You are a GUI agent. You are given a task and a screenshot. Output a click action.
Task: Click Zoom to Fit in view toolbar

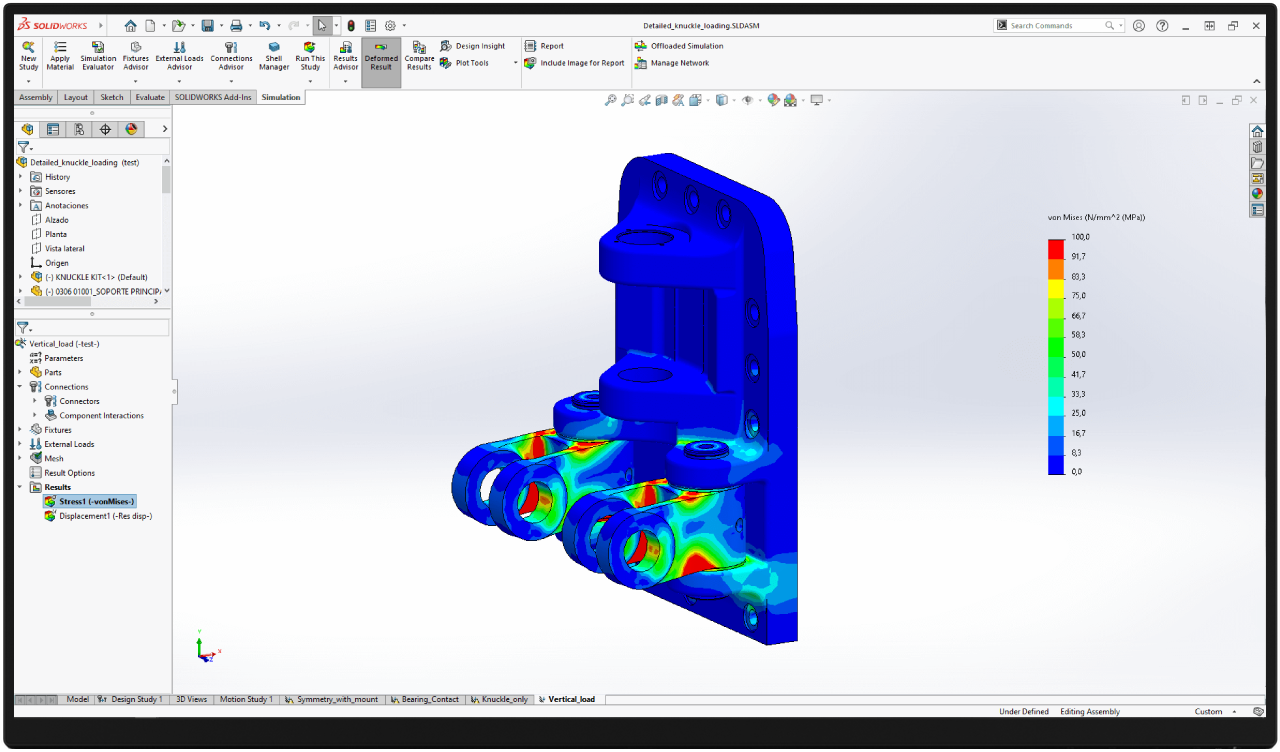tap(610, 100)
